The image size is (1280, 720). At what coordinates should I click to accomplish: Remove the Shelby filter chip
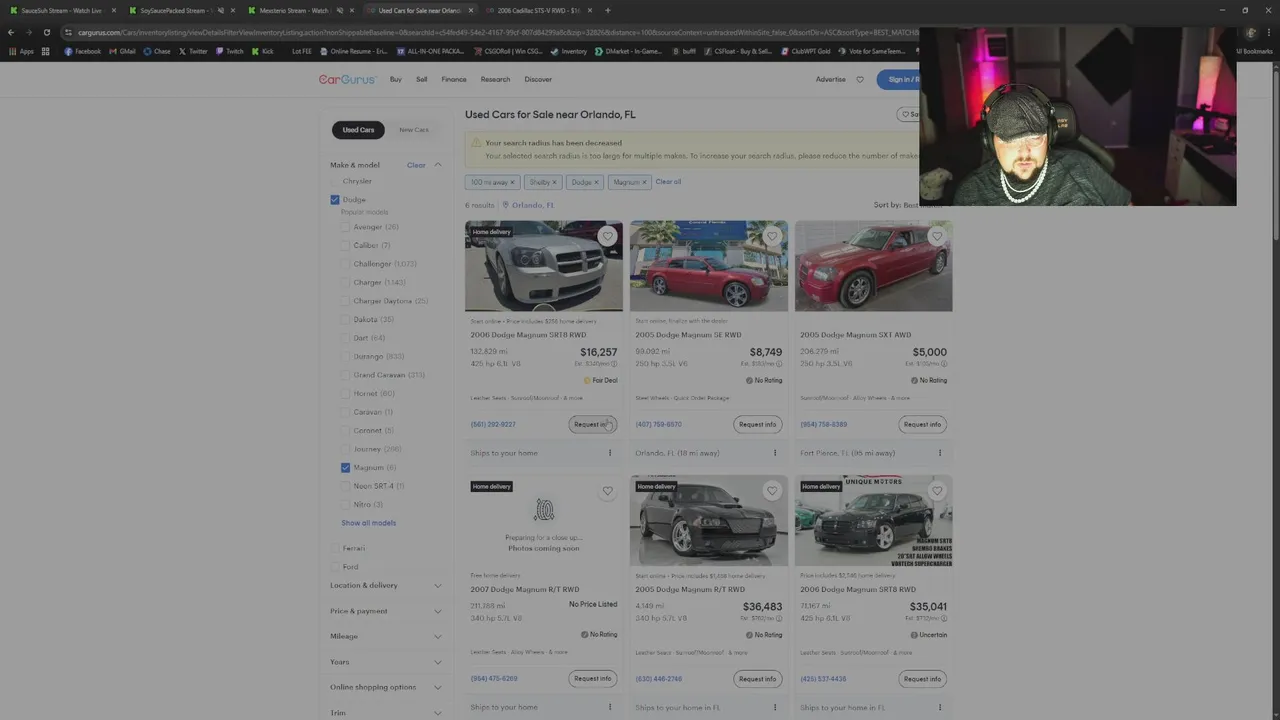(554, 182)
